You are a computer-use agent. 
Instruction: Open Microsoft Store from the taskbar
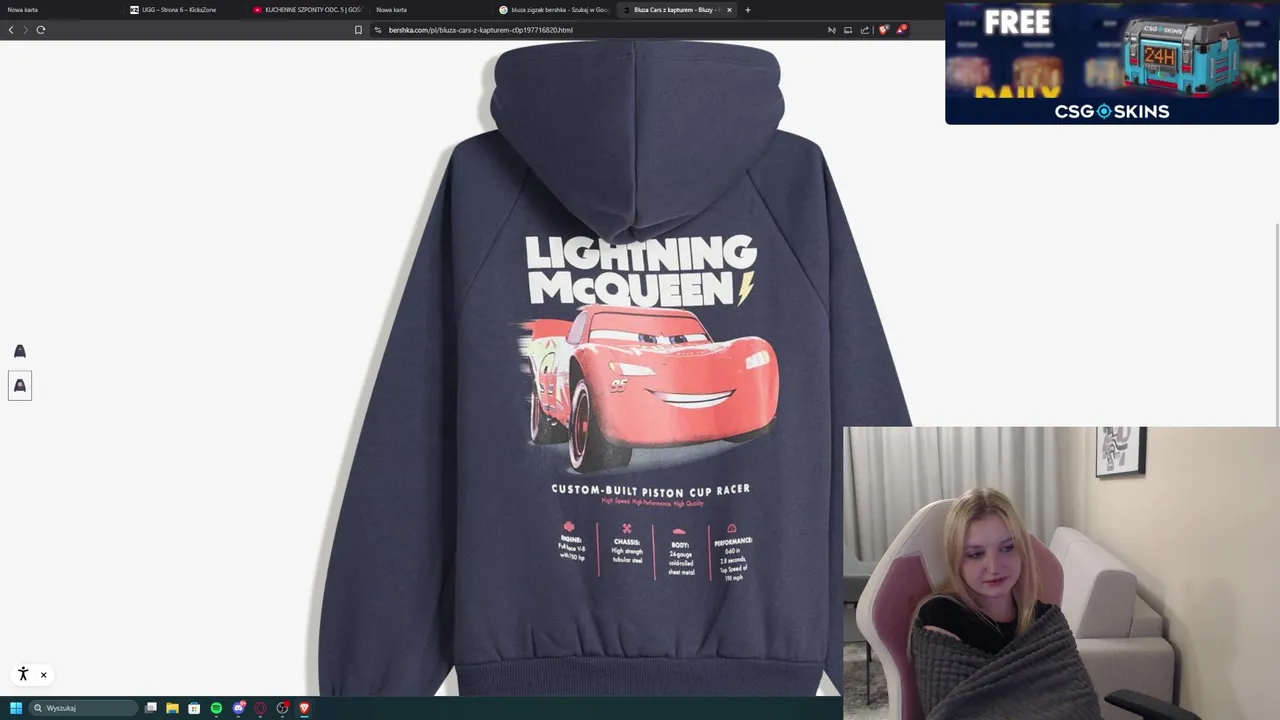(x=194, y=708)
